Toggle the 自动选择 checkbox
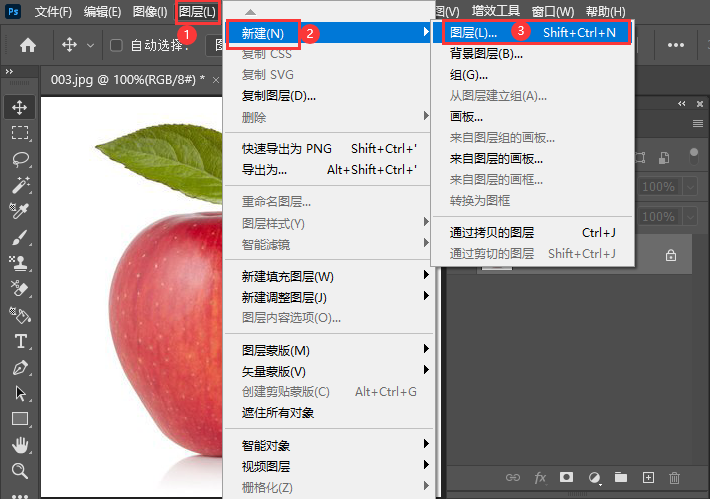The width and height of the screenshot is (710, 499). pos(116,45)
